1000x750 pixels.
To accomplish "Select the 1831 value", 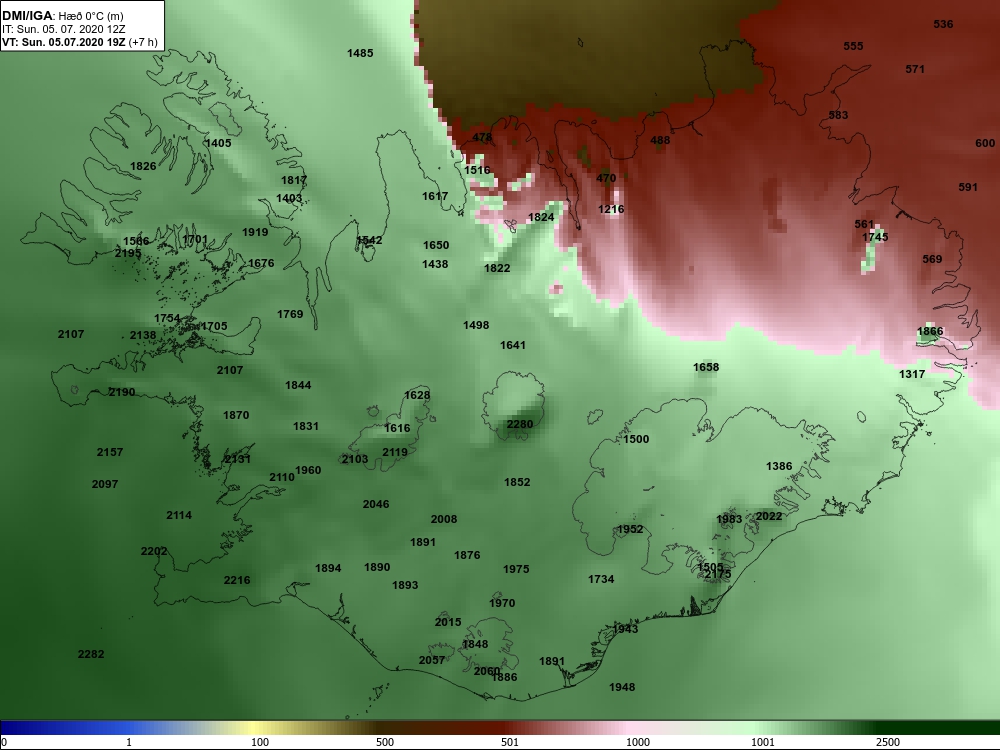I will pyautogui.click(x=305, y=425).
